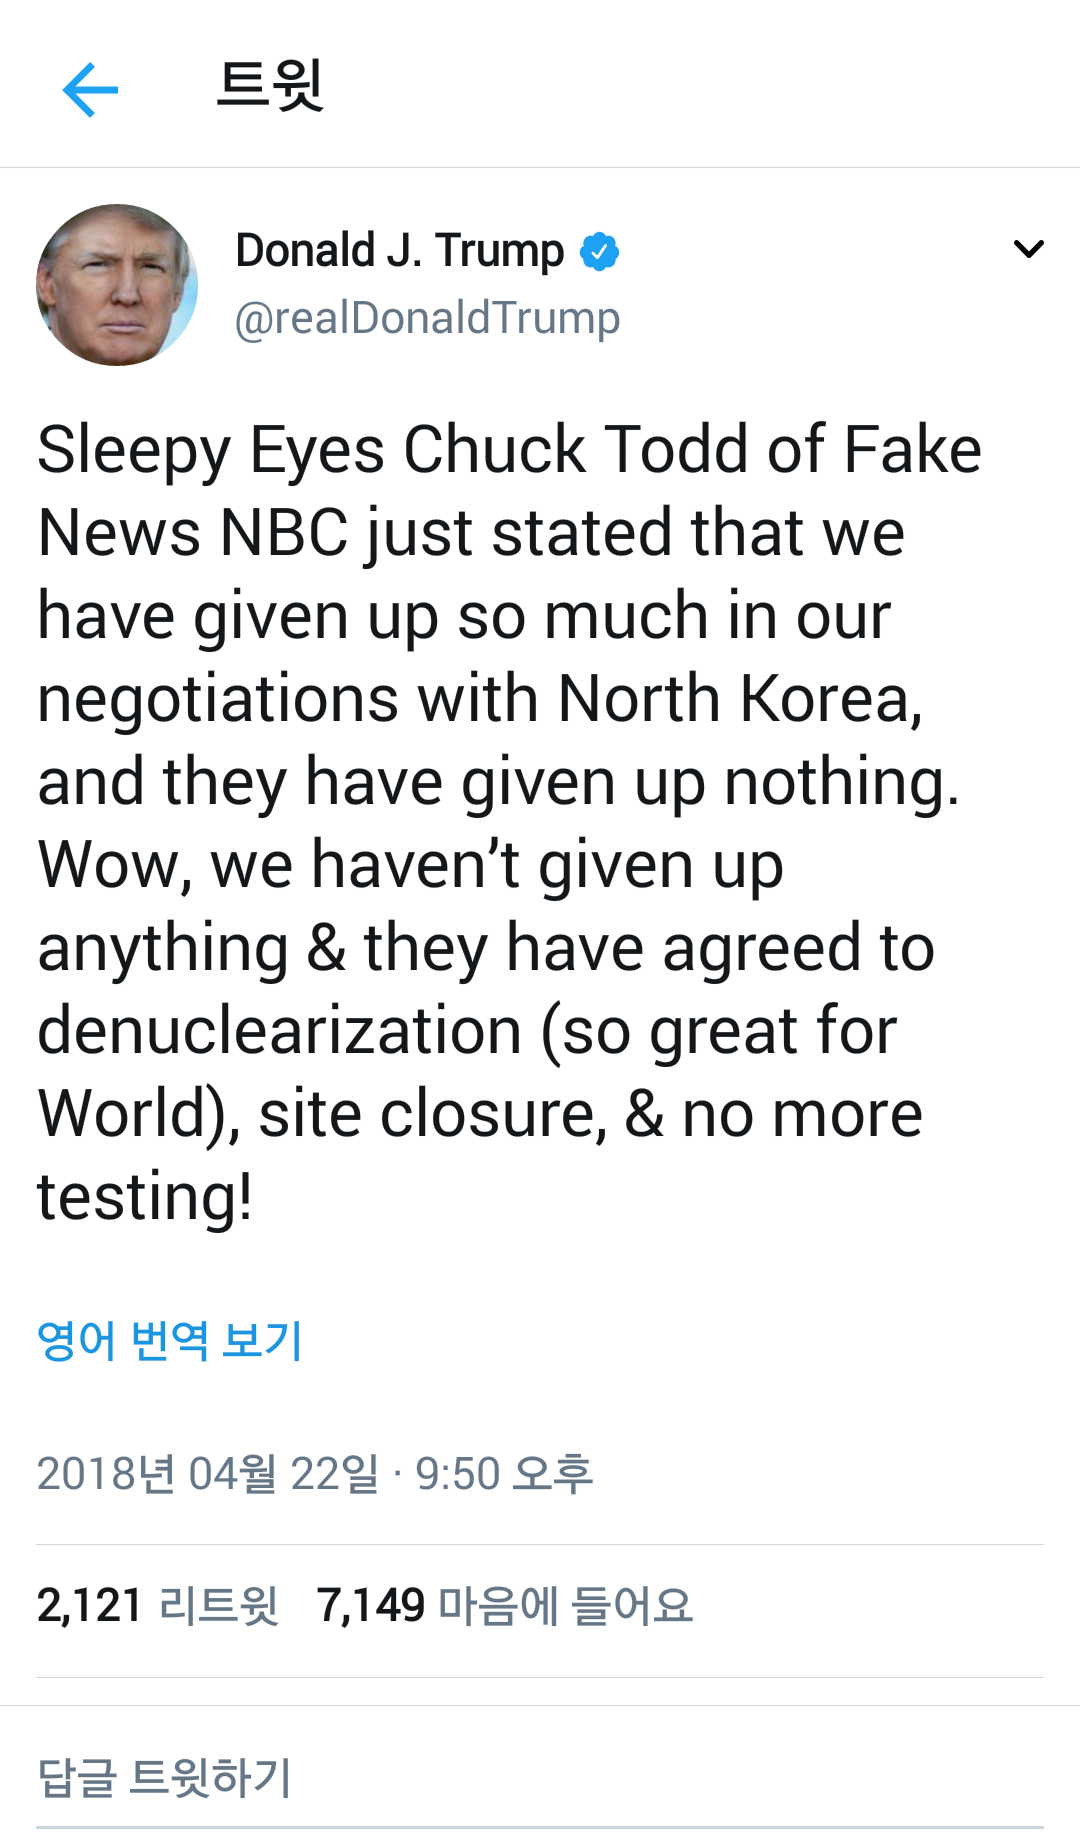Viewport: 1080px width, 1845px height.
Task: View the 2,121 retweet count number
Action: pos(90,1606)
